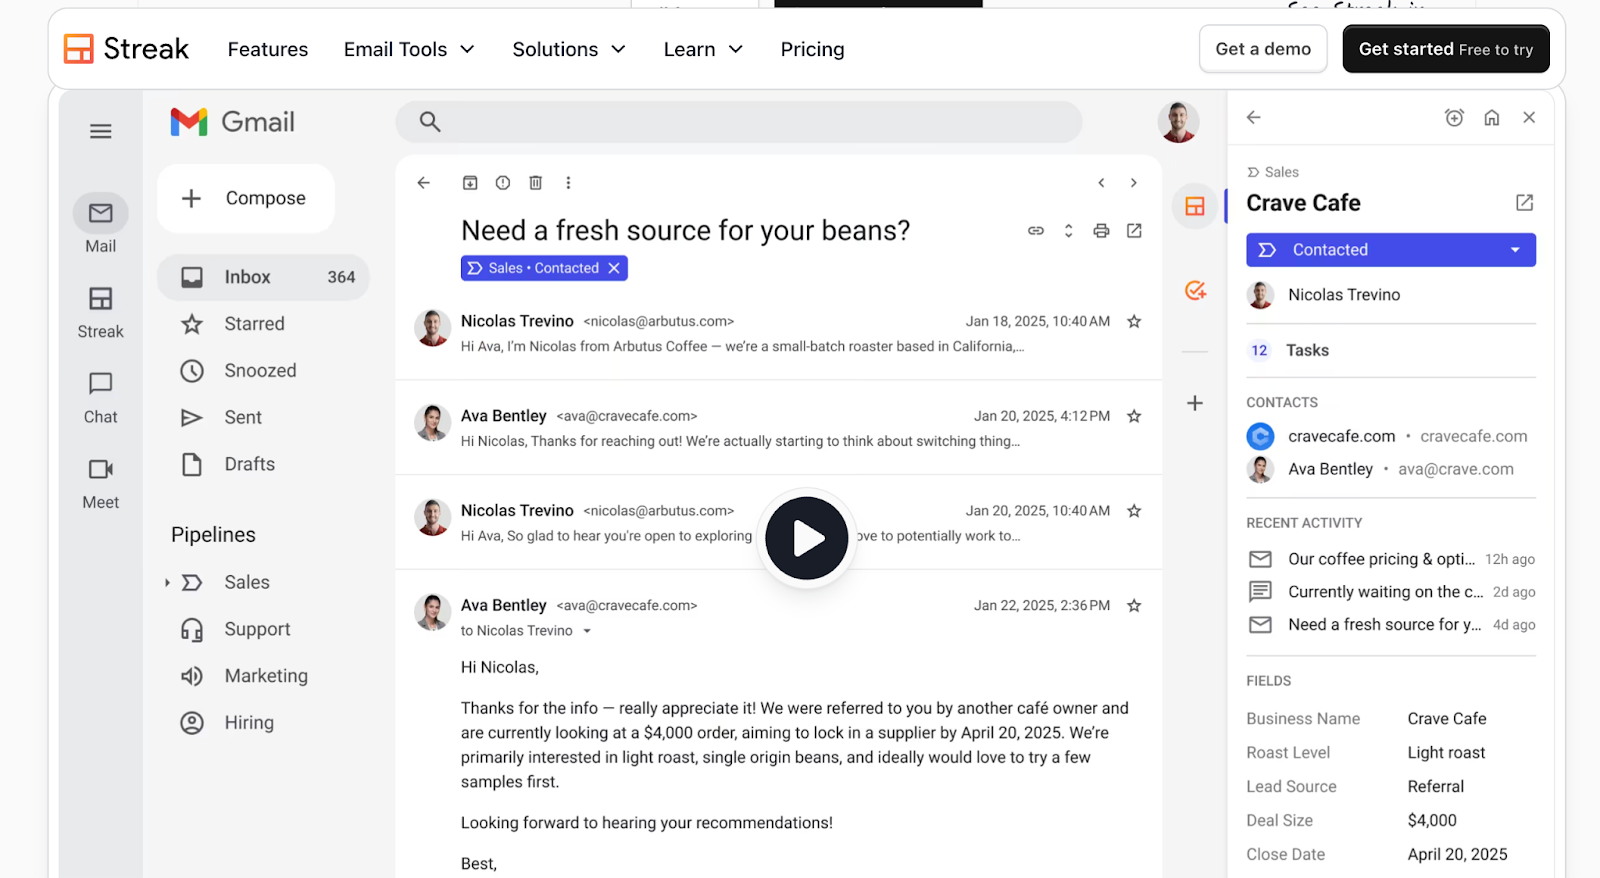Close the Crave Cafe sidebar panel
Image resolution: width=1600 pixels, height=878 pixels.
1529,117
